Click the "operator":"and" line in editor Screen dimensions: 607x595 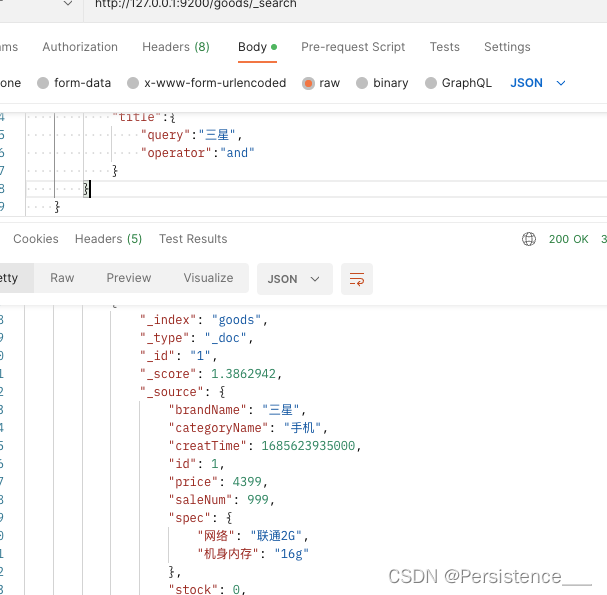(197, 153)
